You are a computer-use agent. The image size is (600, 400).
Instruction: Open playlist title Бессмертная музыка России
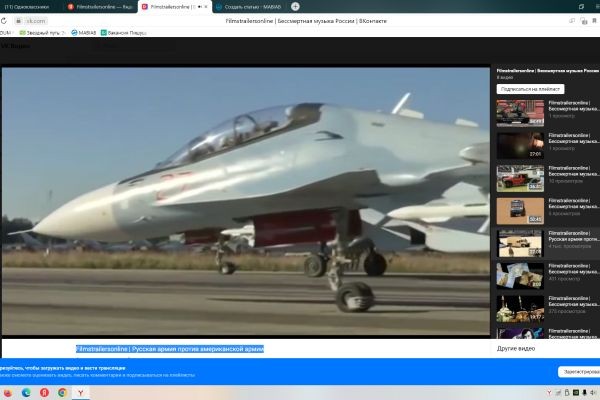tap(548, 71)
